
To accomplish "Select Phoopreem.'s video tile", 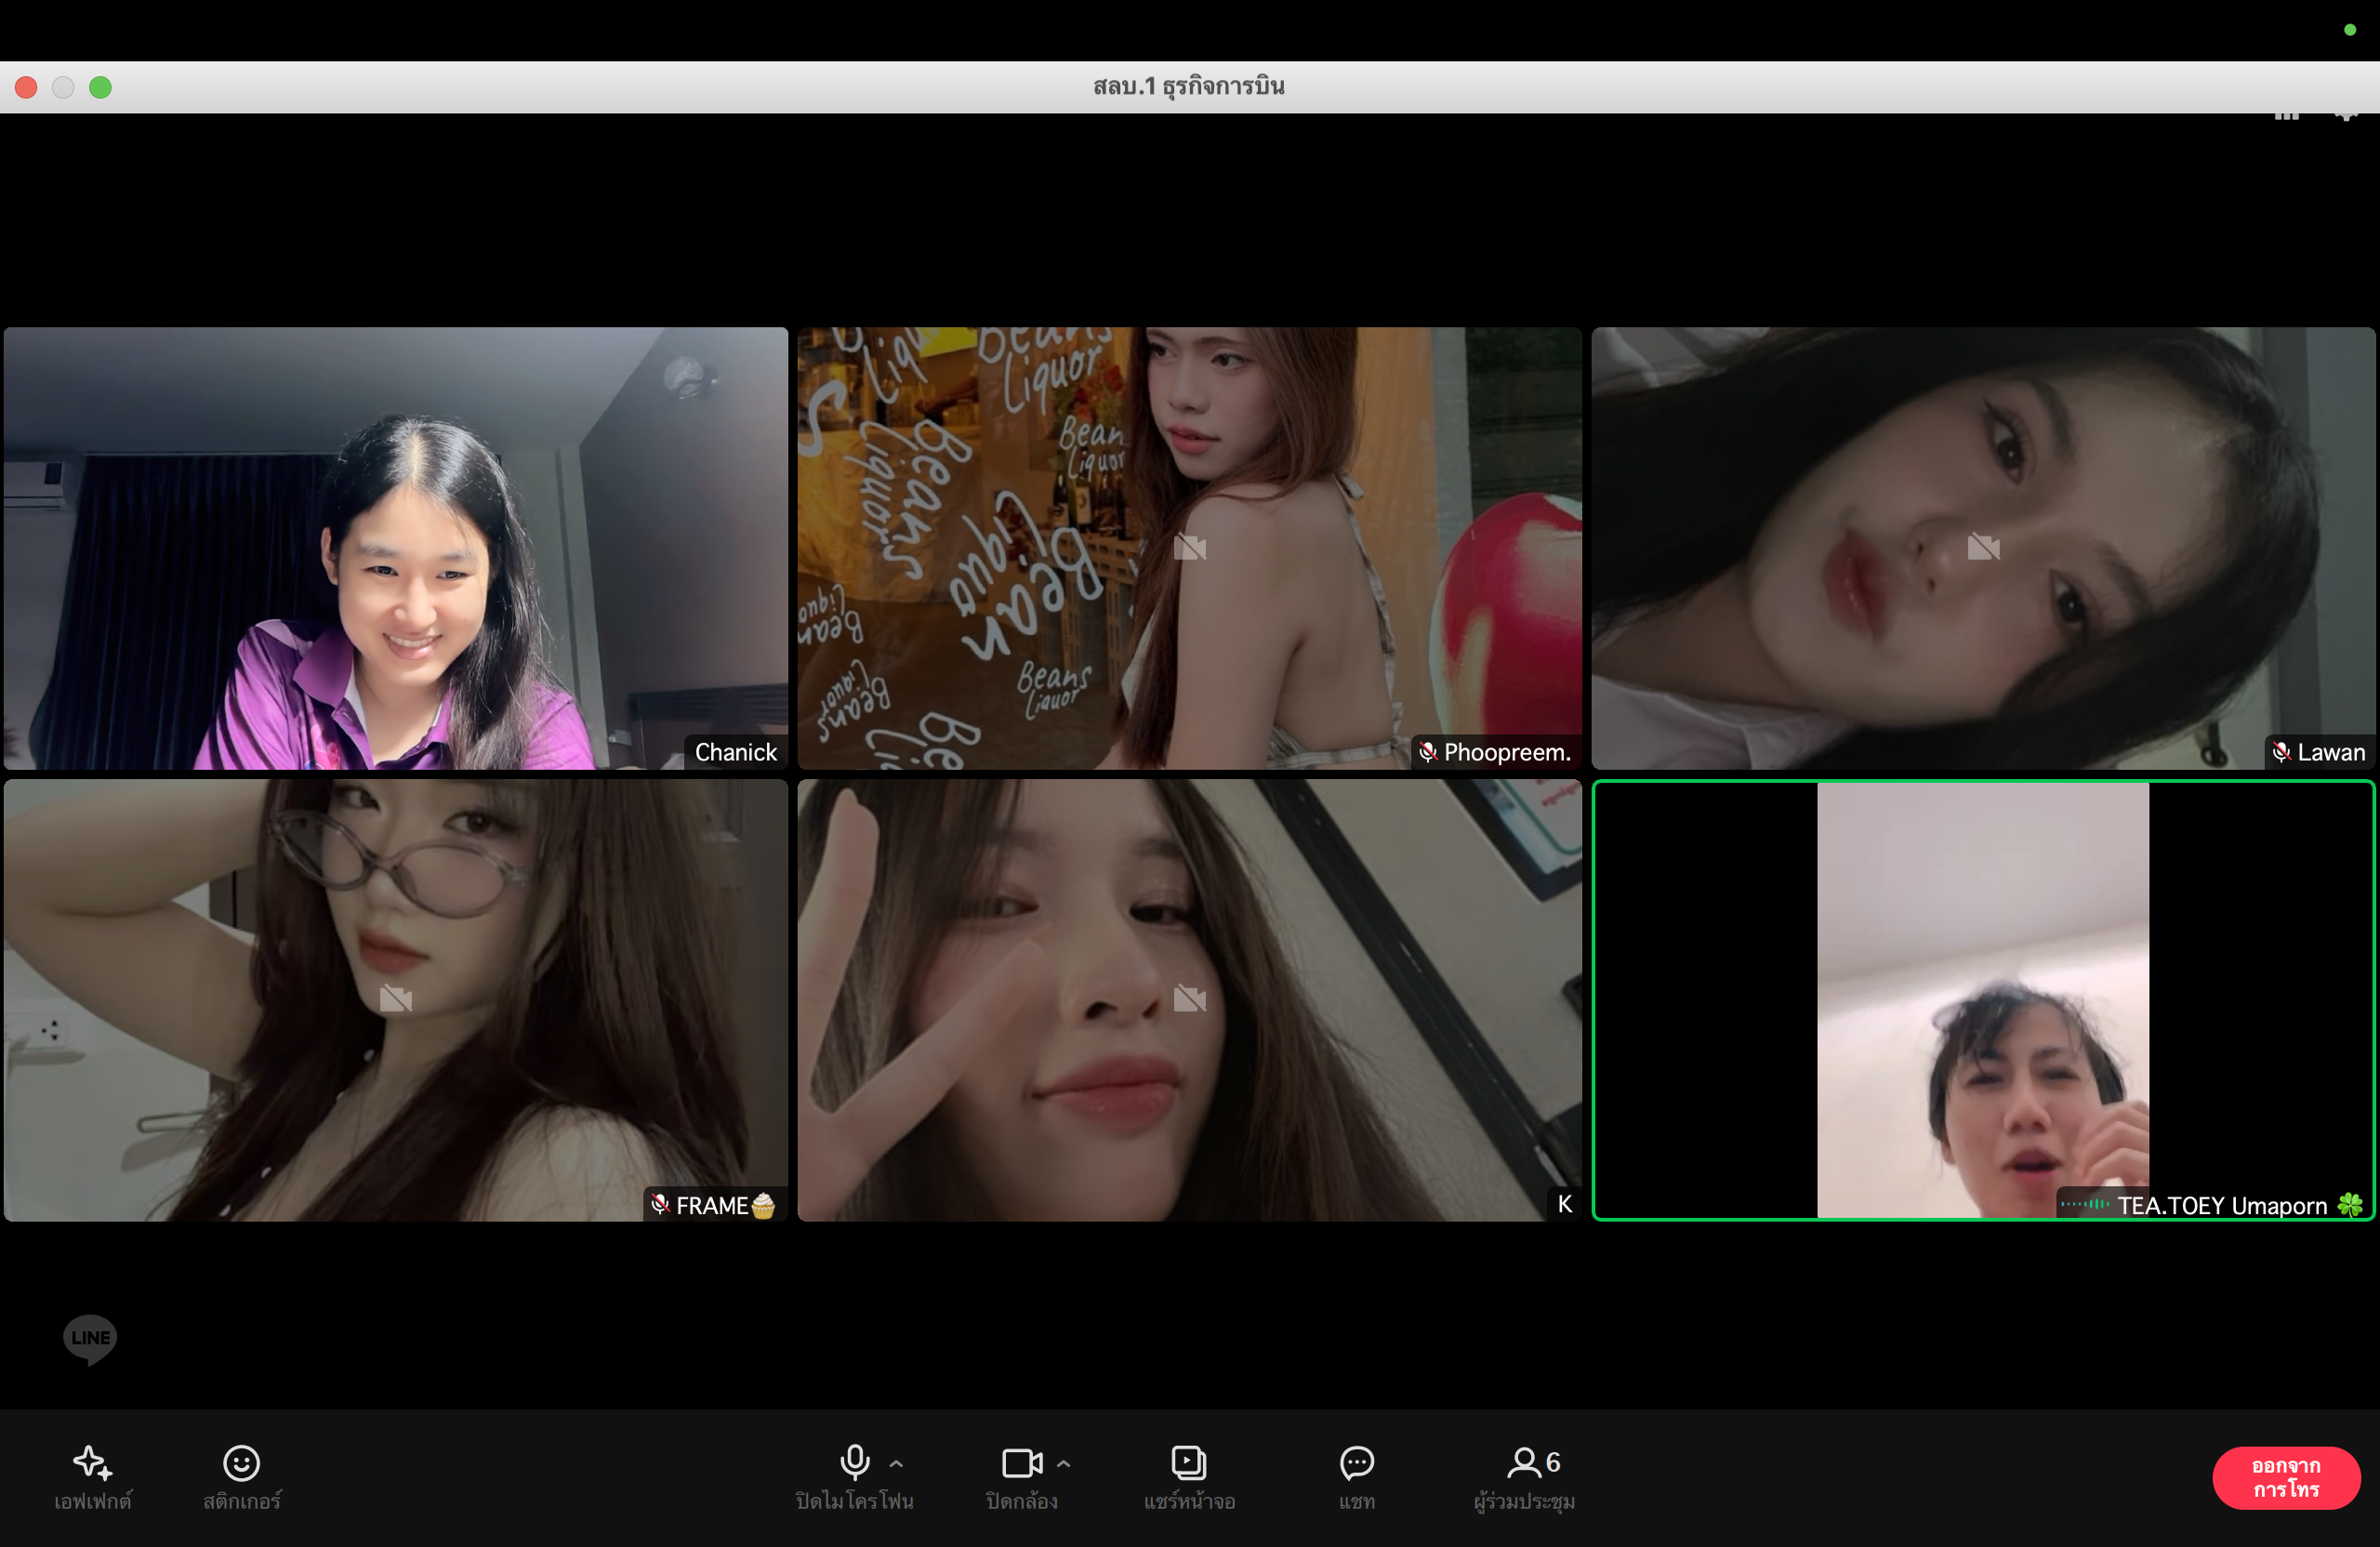I will [x=1189, y=548].
